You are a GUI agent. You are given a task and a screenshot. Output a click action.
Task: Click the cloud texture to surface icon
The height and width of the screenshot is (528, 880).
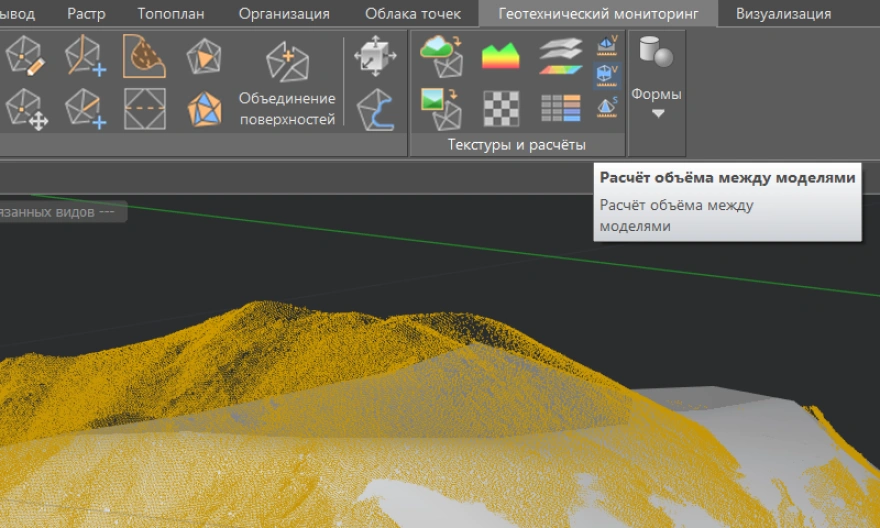(441, 56)
